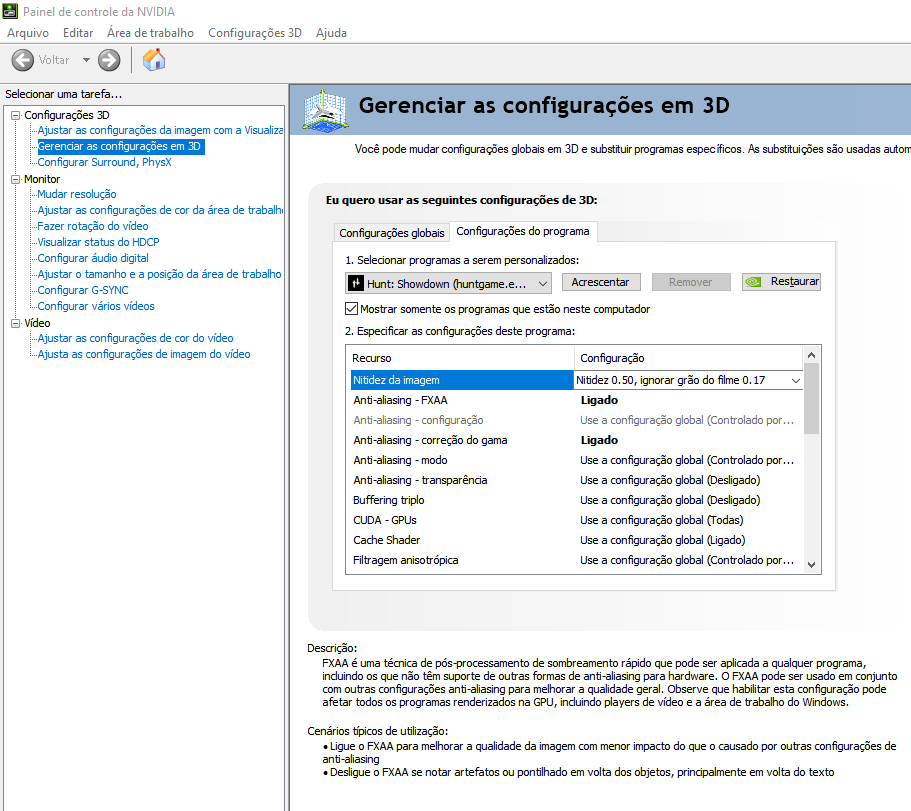Select the Anti-aliasing - modo row
Viewport: 911px width, 811px height.
[577, 460]
